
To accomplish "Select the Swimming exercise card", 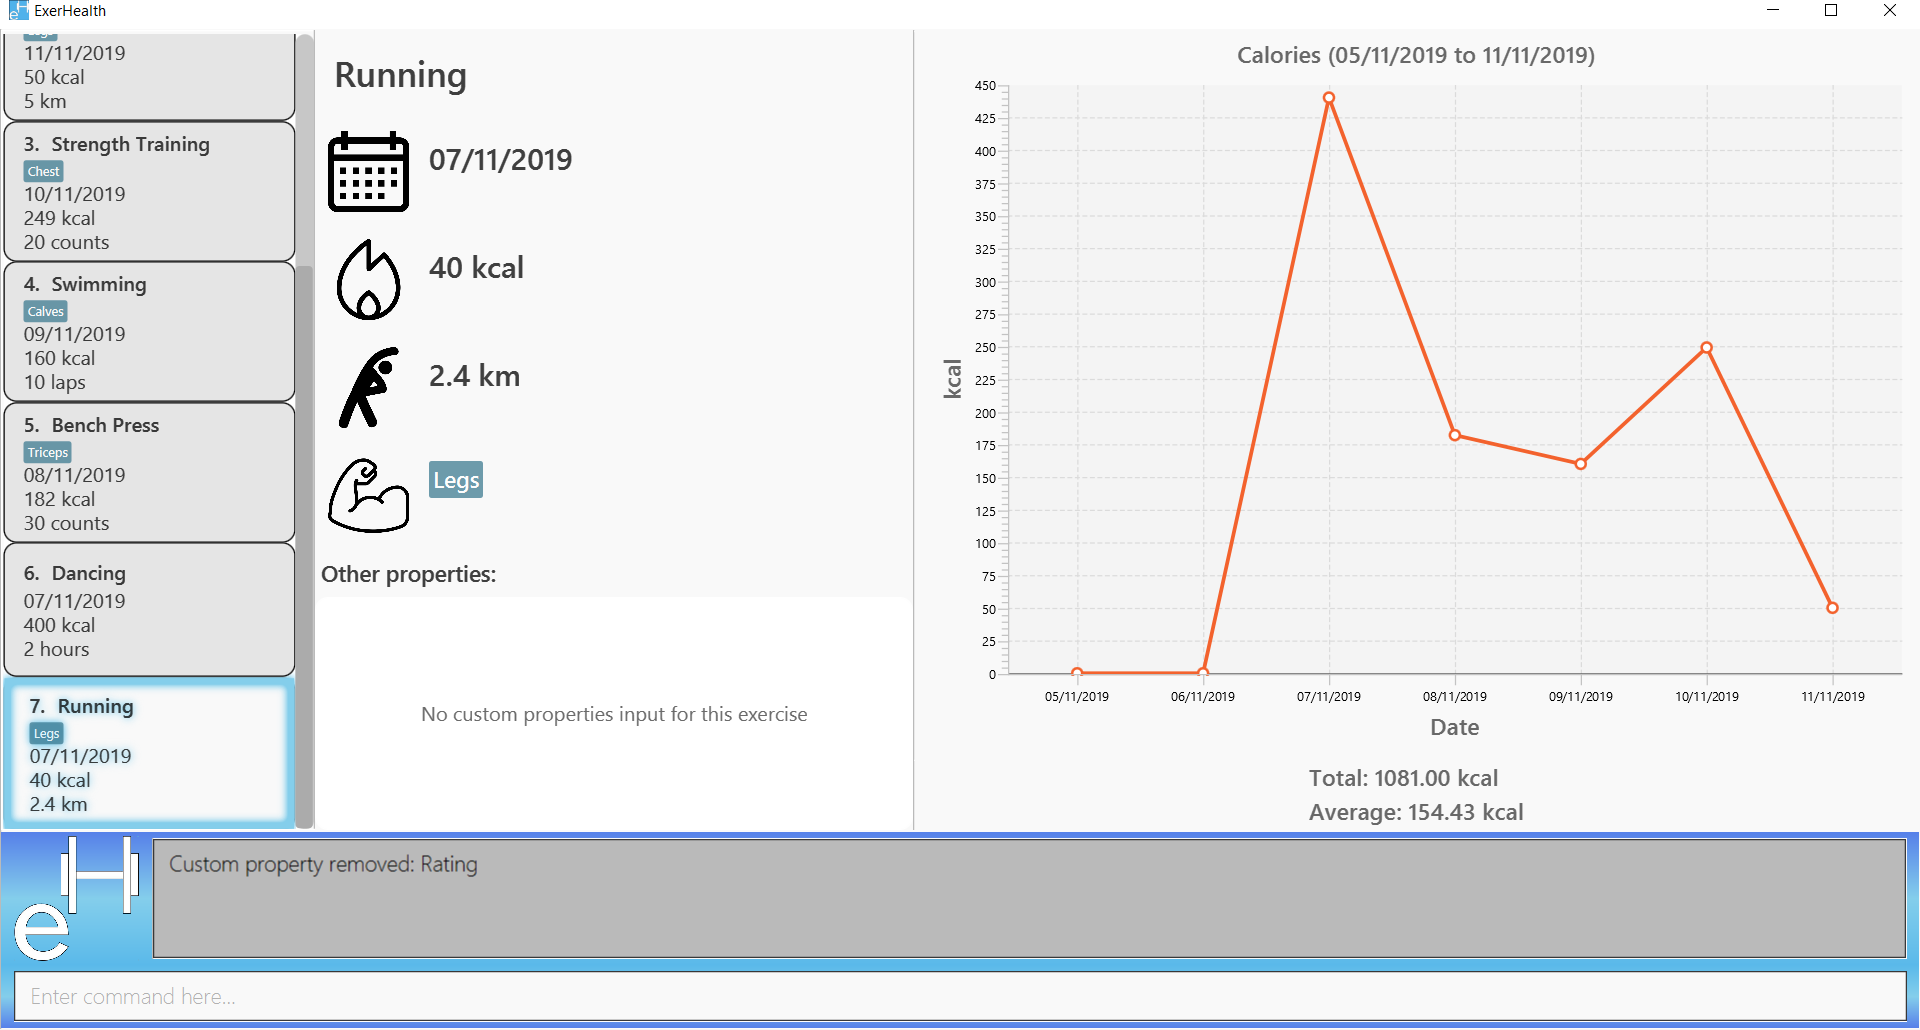I will click(x=150, y=332).
